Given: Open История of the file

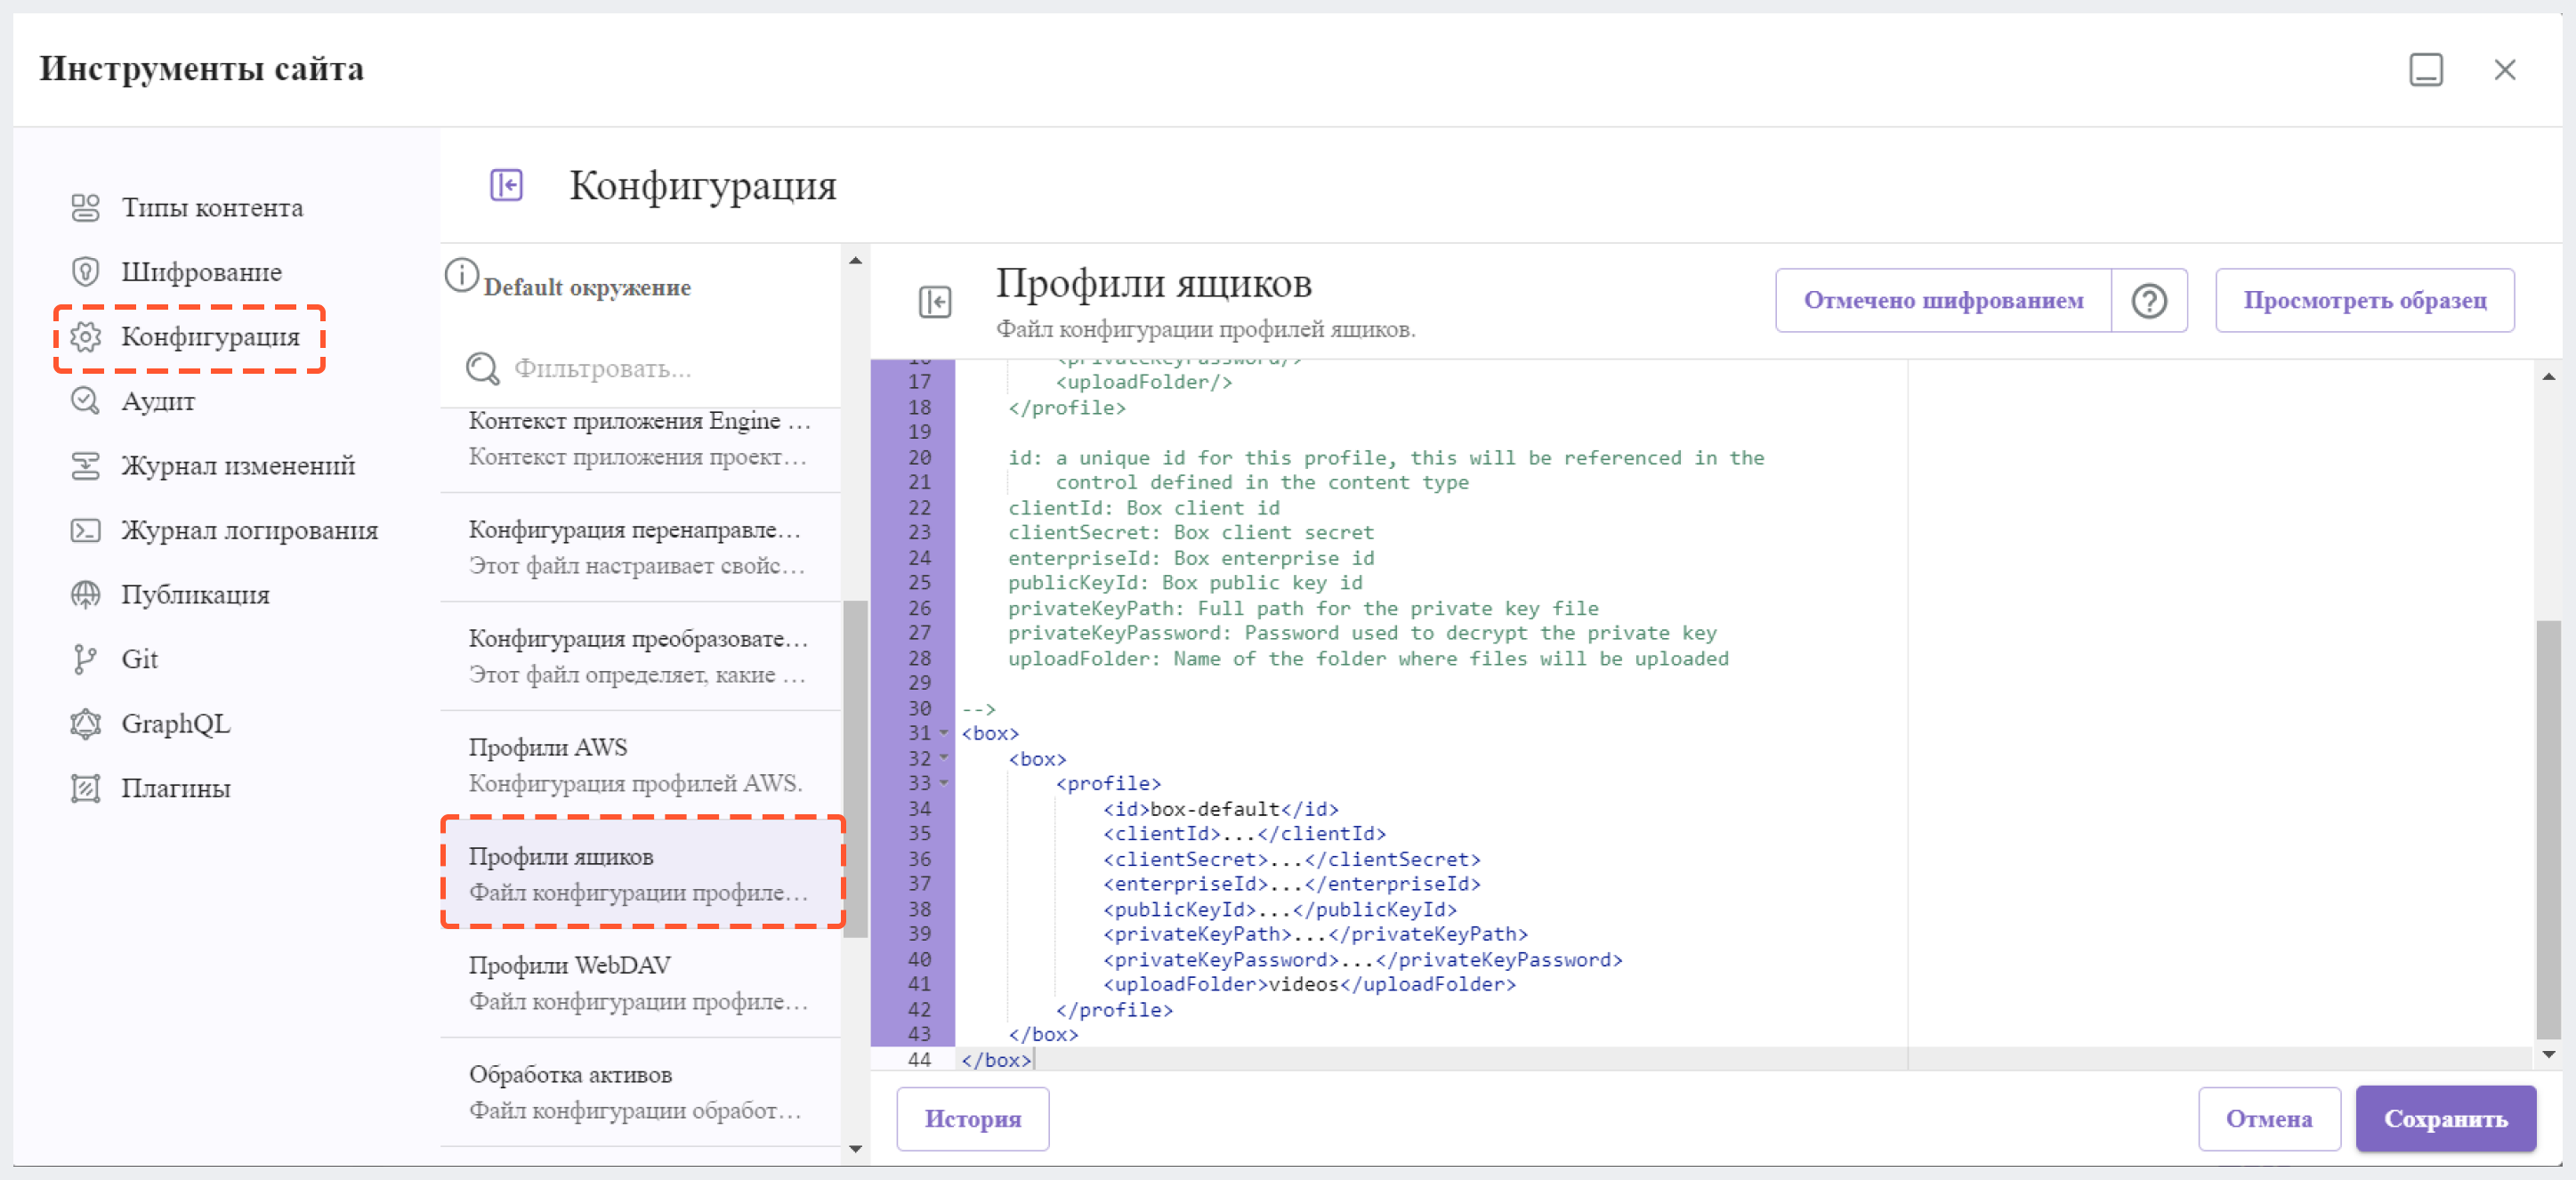Looking at the screenshot, I should (x=972, y=1119).
